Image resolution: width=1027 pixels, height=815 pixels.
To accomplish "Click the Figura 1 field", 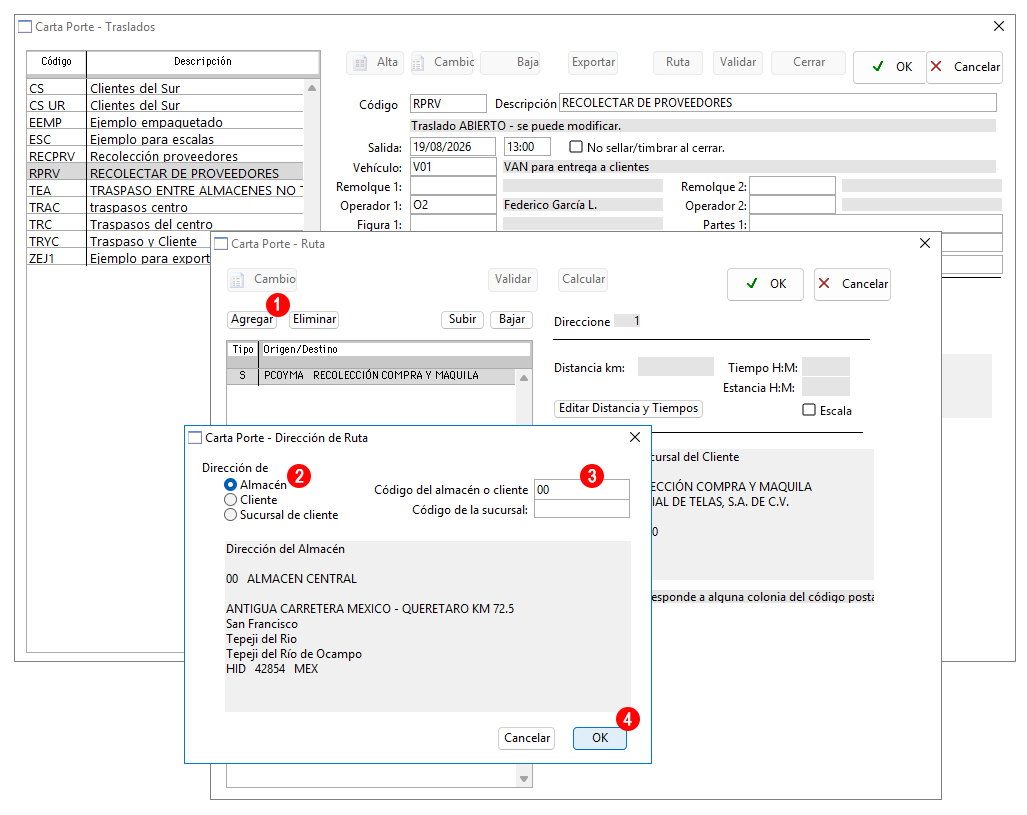I will 453,224.
